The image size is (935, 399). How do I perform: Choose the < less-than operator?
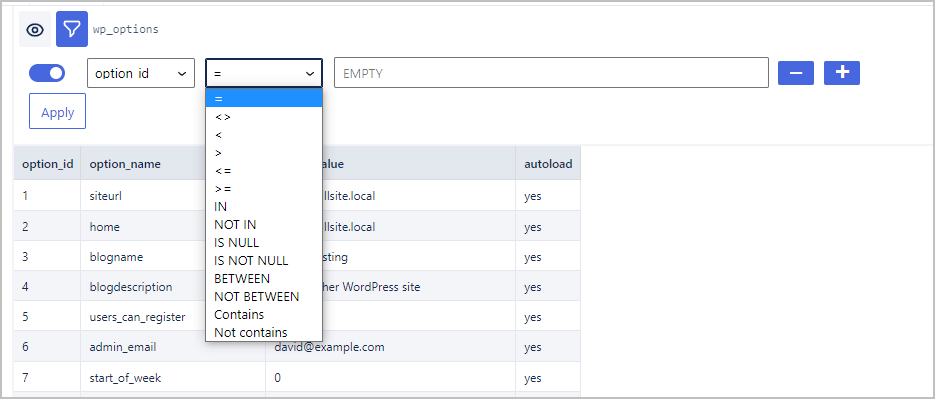pyautogui.click(x=264, y=135)
